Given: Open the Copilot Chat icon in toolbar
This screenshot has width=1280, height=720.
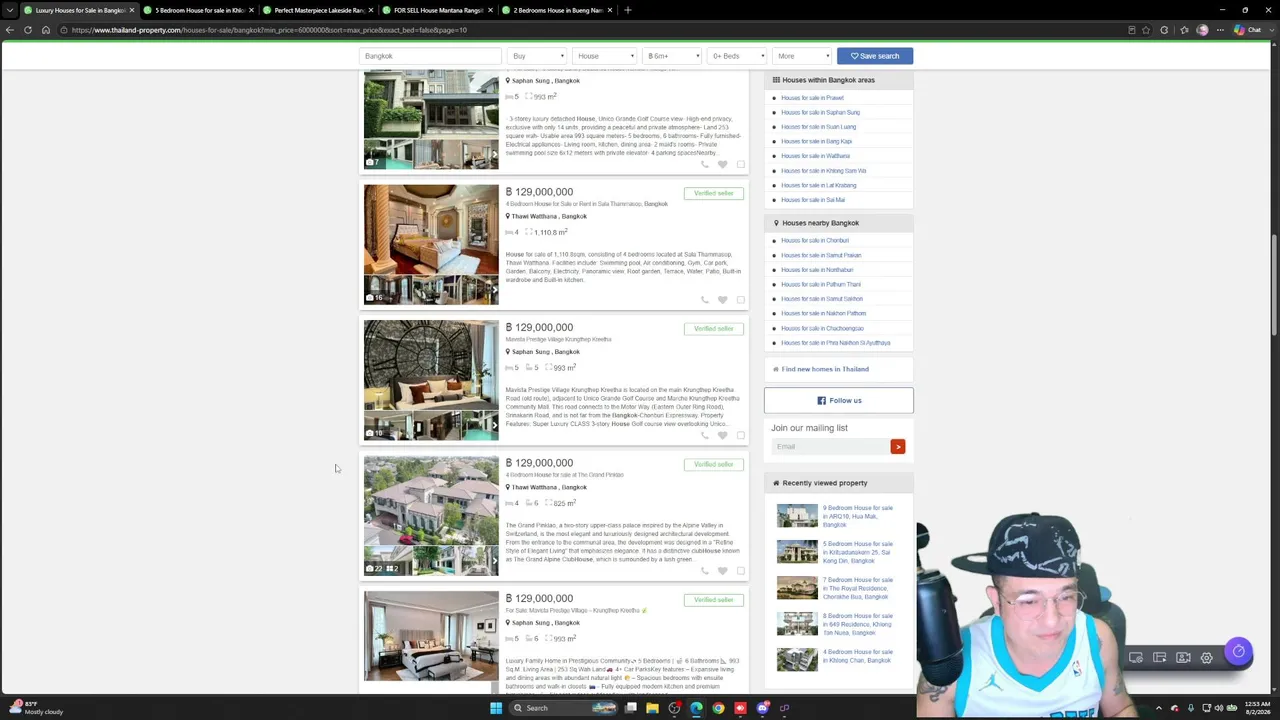Looking at the screenshot, I should coord(1248,30).
